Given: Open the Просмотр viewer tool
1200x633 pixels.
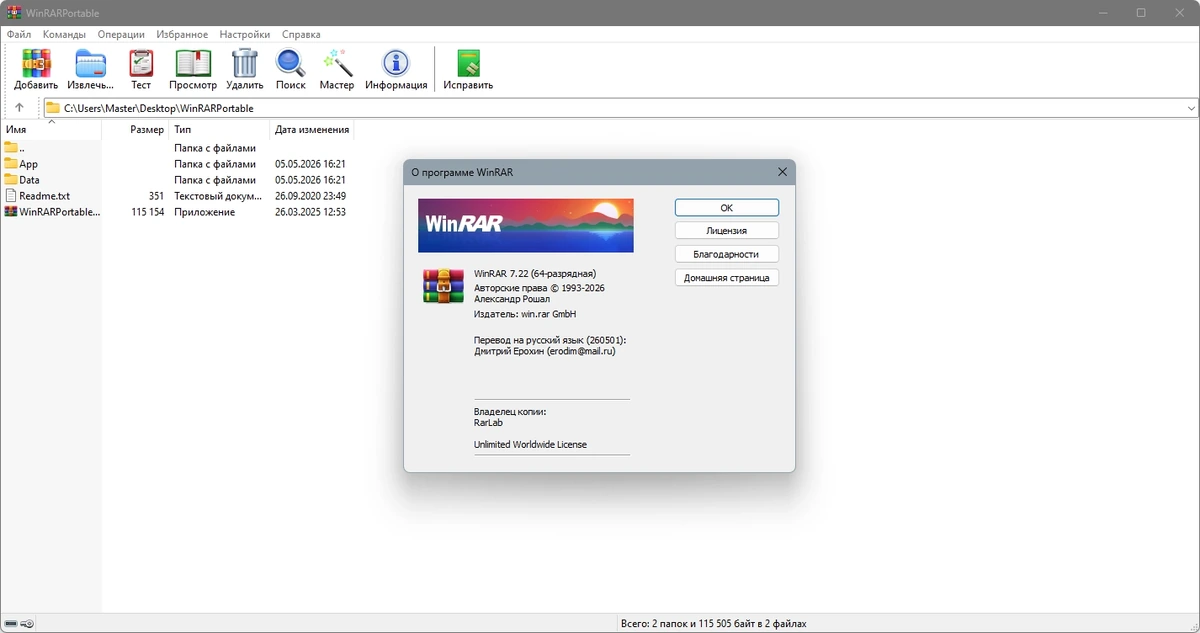Looking at the screenshot, I should click(193, 64).
